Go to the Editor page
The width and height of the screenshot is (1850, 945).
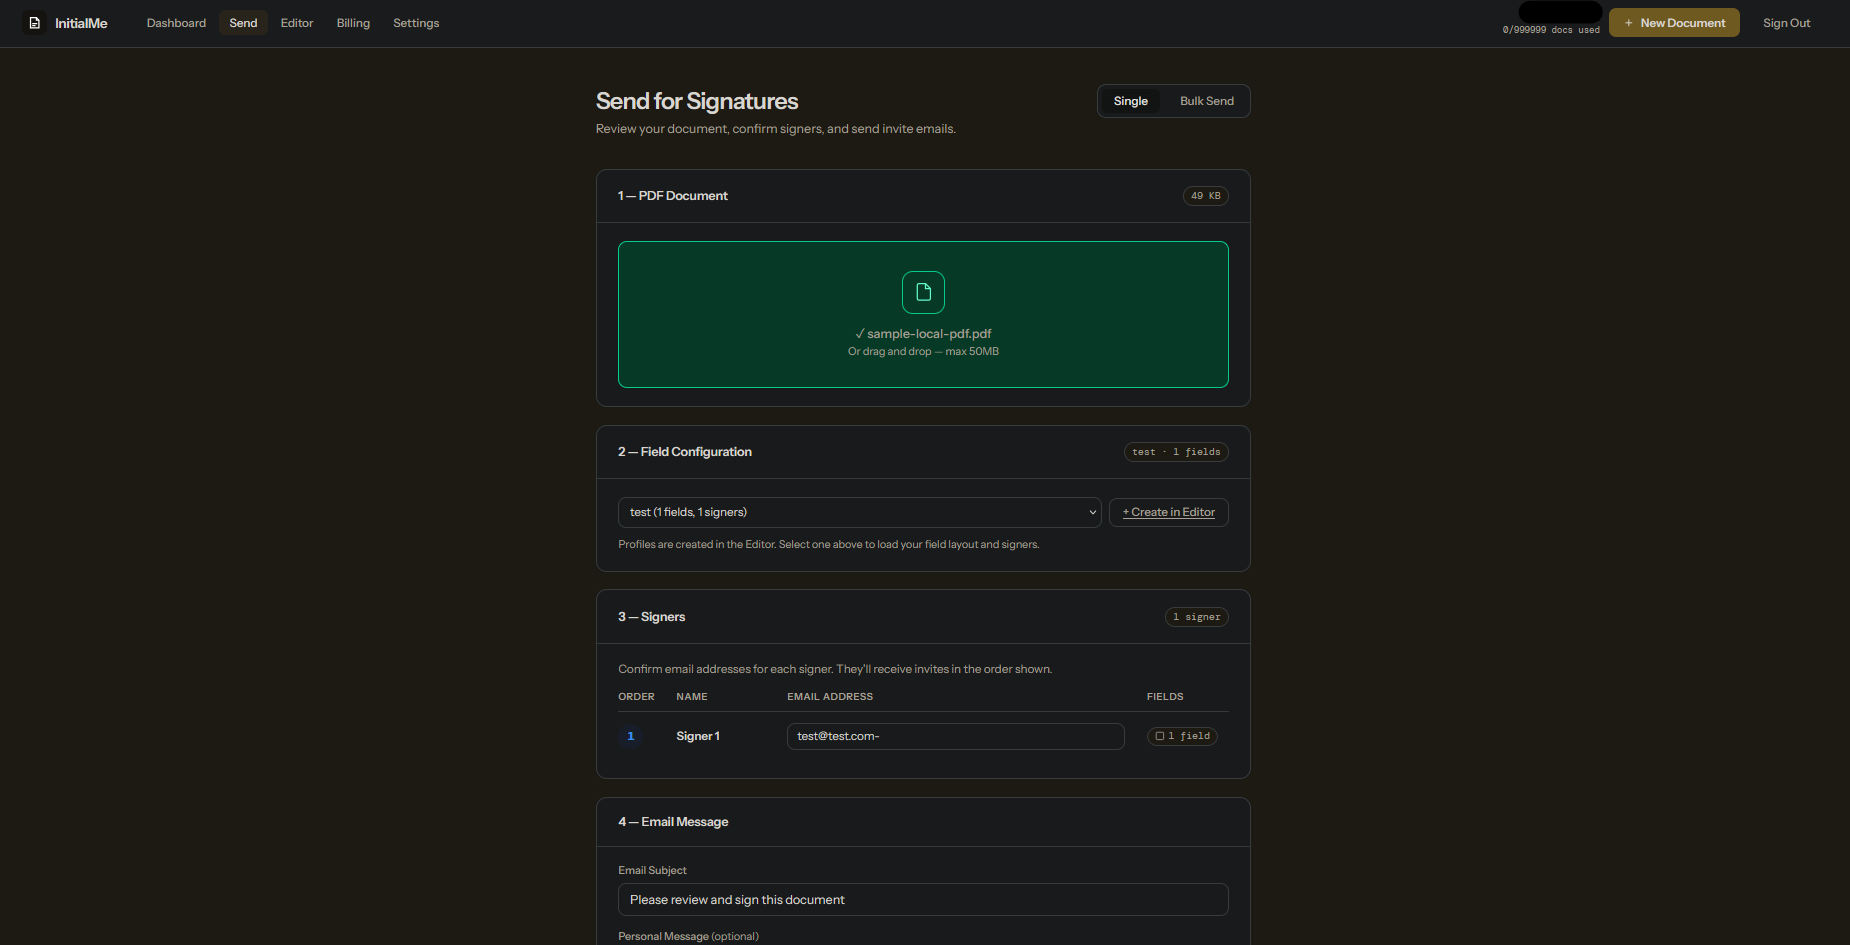(x=297, y=23)
